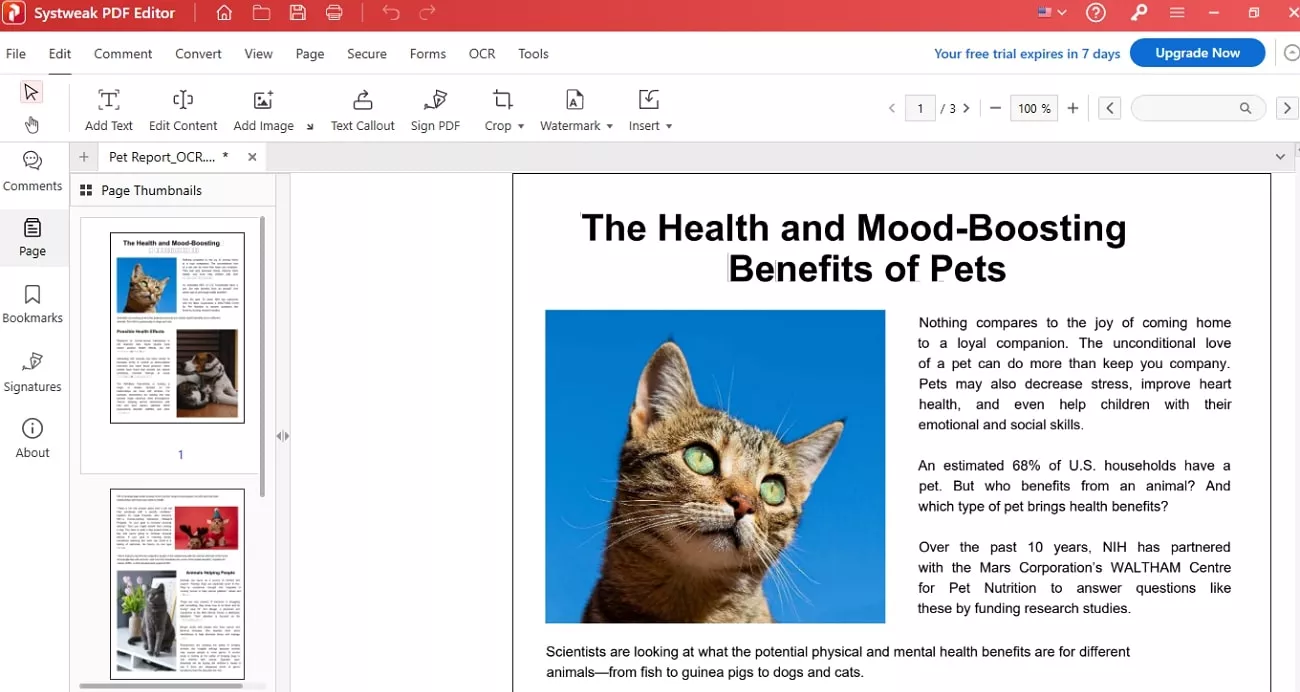Viewport: 1300px width, 692px height.
Task: Open the Sign PDF tool
Action: point(435,110)
